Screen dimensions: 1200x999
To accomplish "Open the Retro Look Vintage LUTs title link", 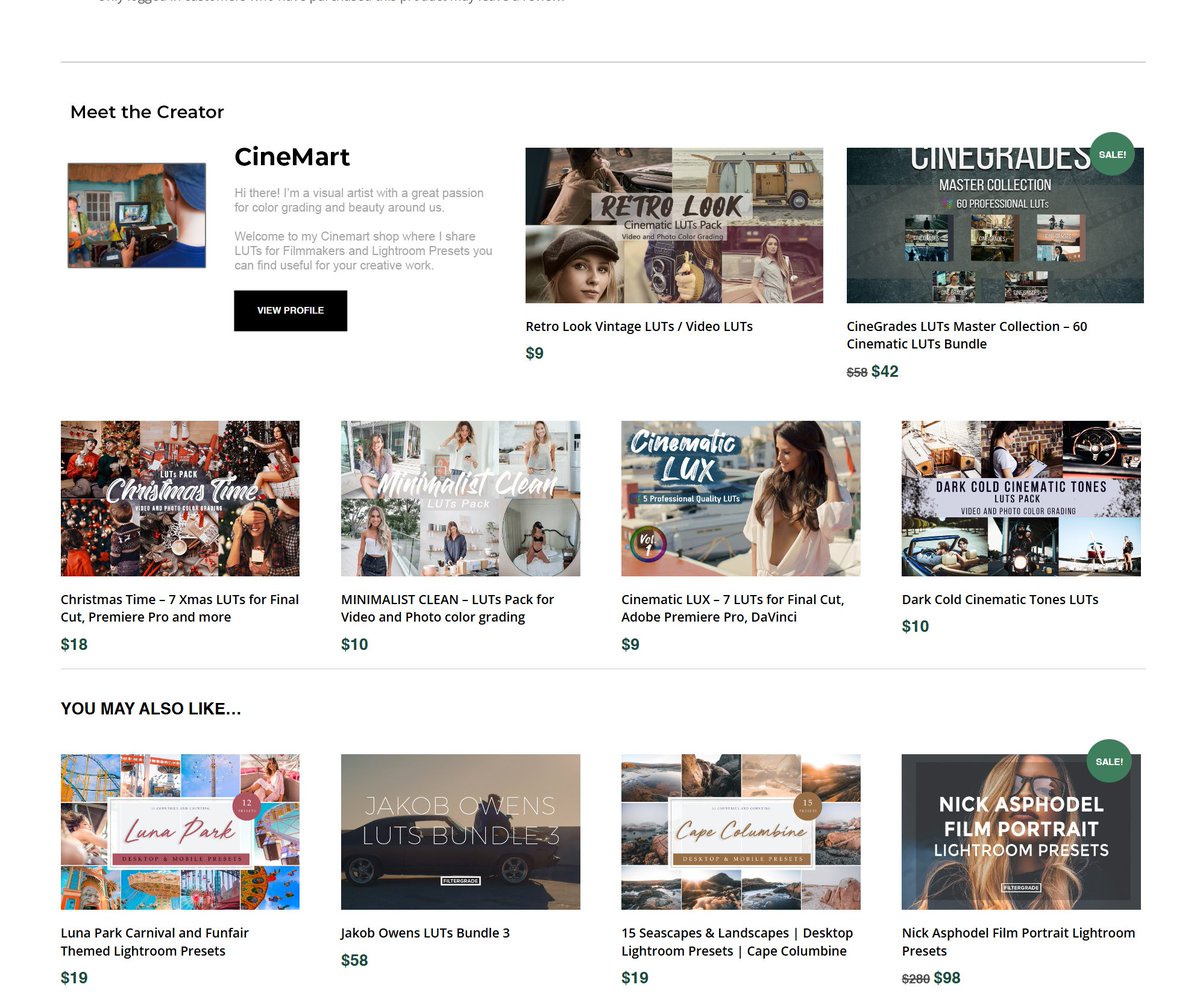I will pos(639,326).
